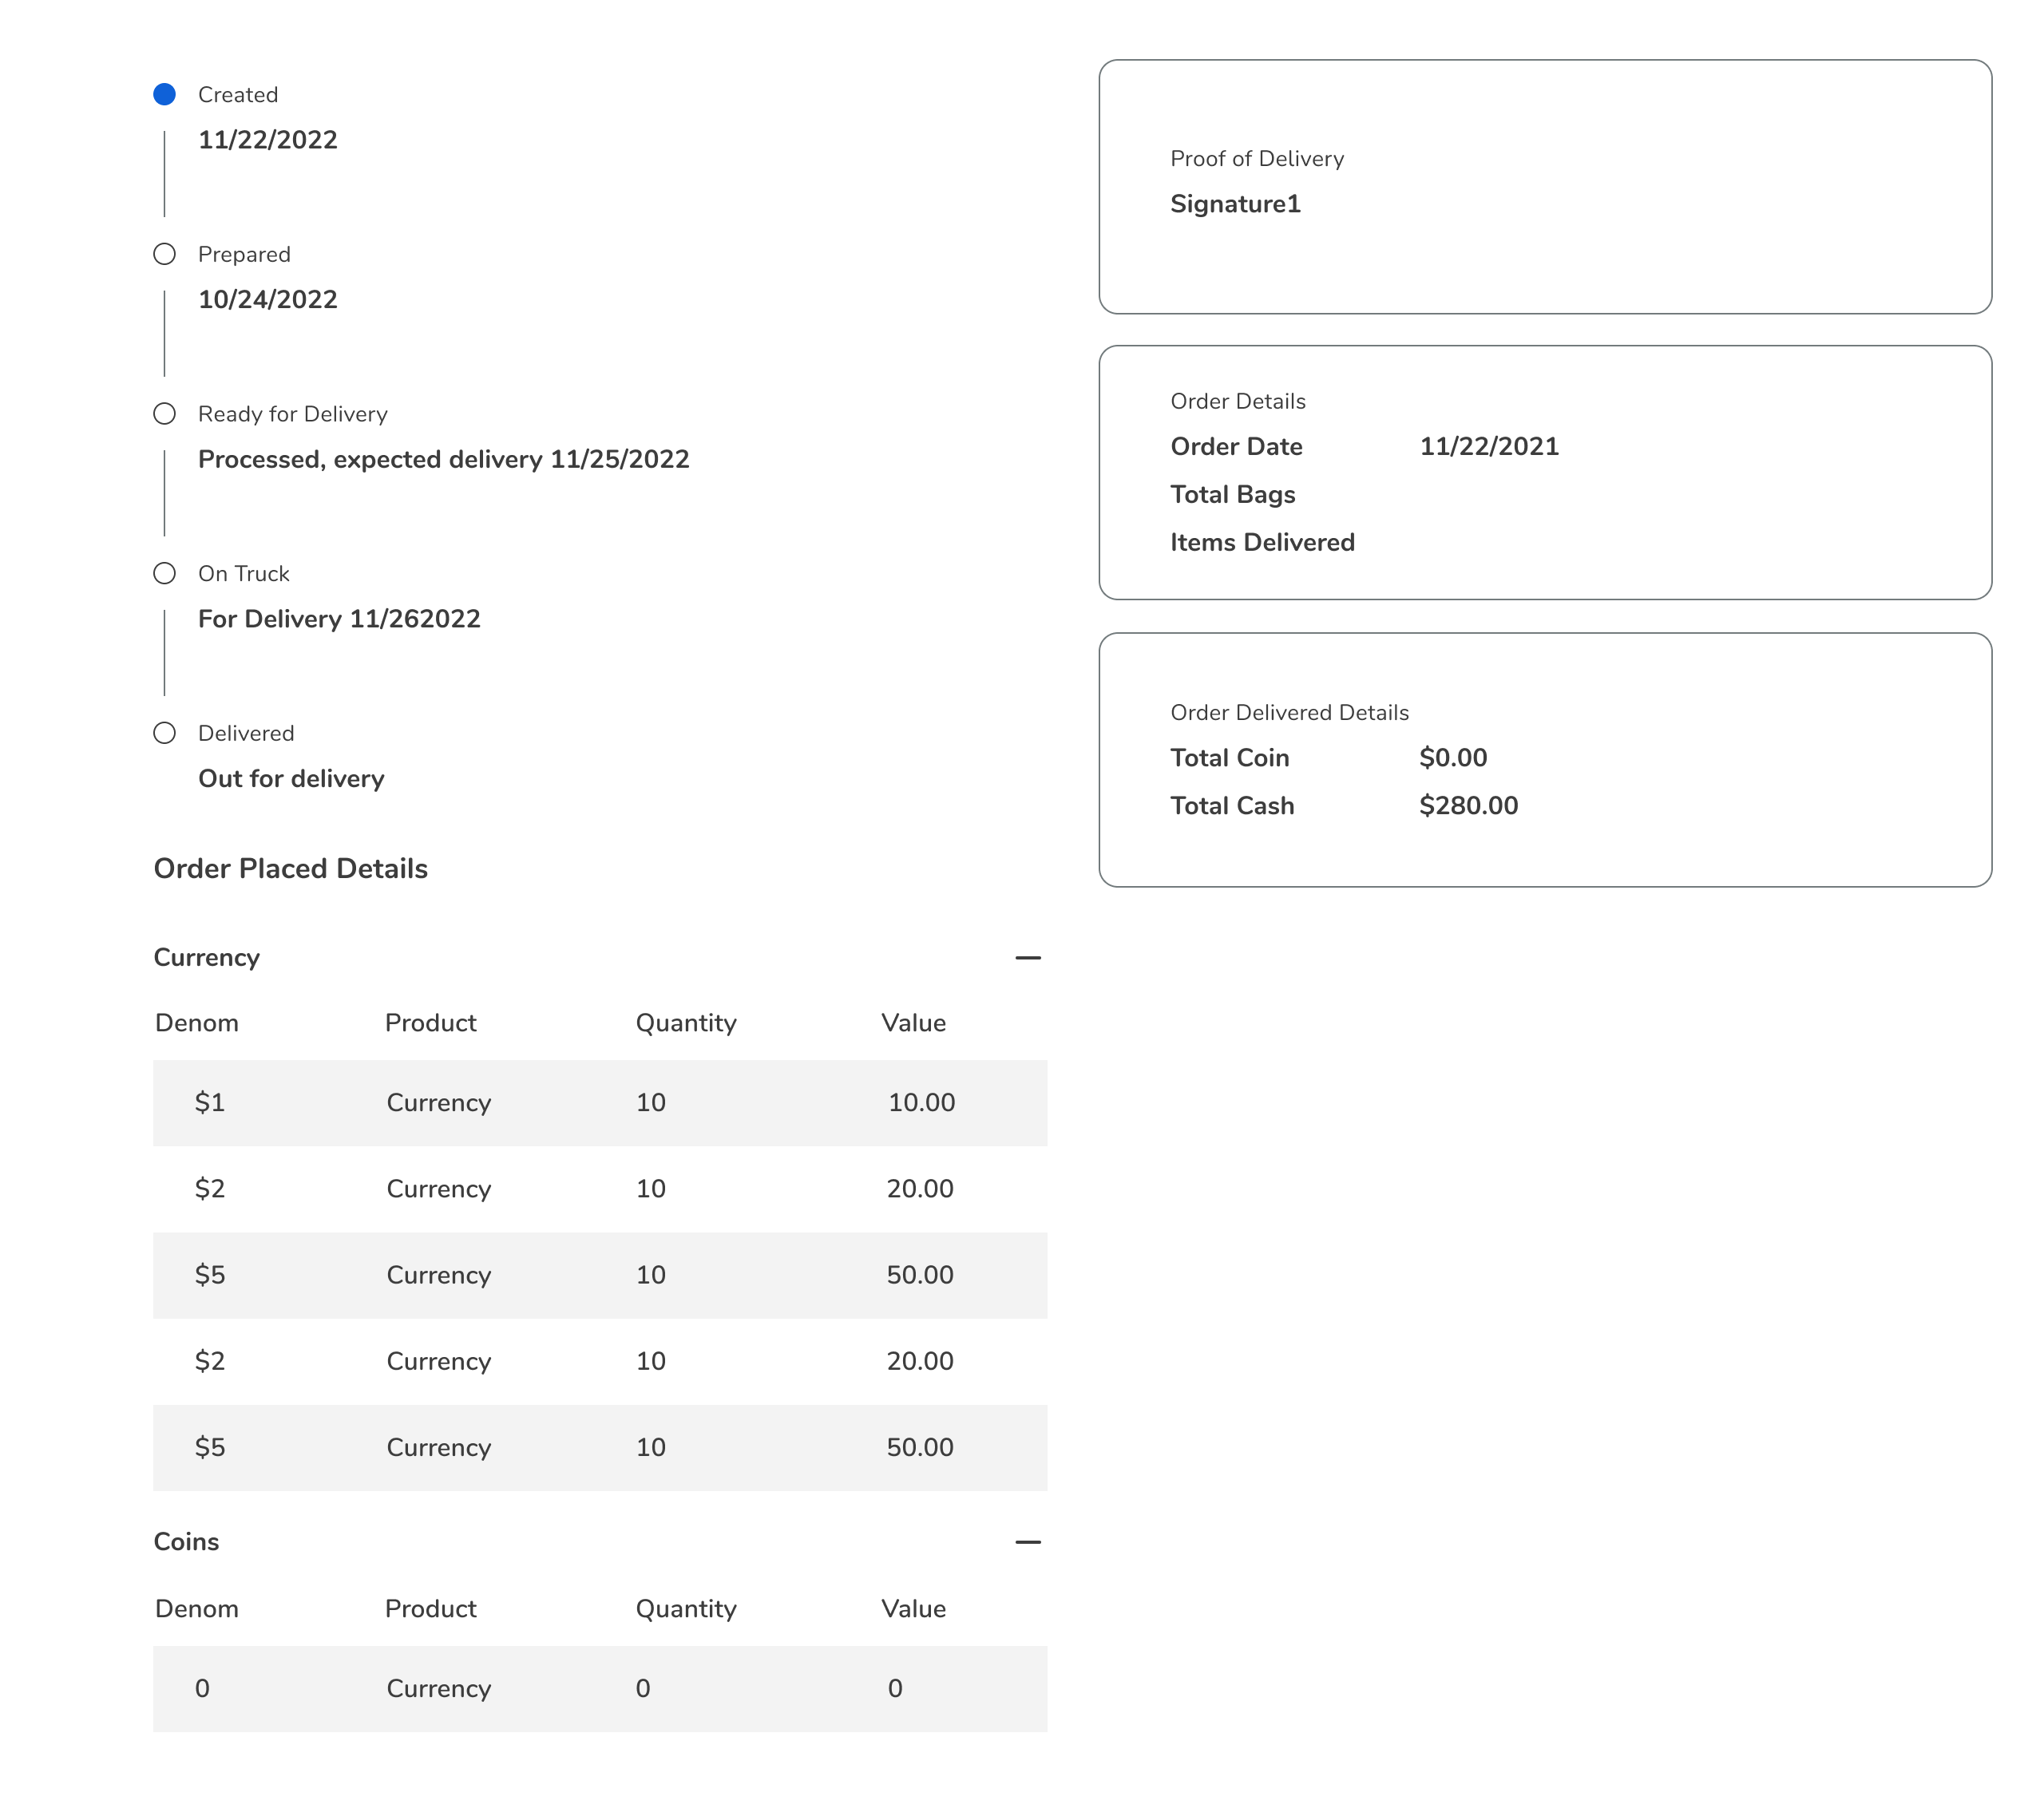Click the Prepared date 10/24/2022

pos(268,300)
